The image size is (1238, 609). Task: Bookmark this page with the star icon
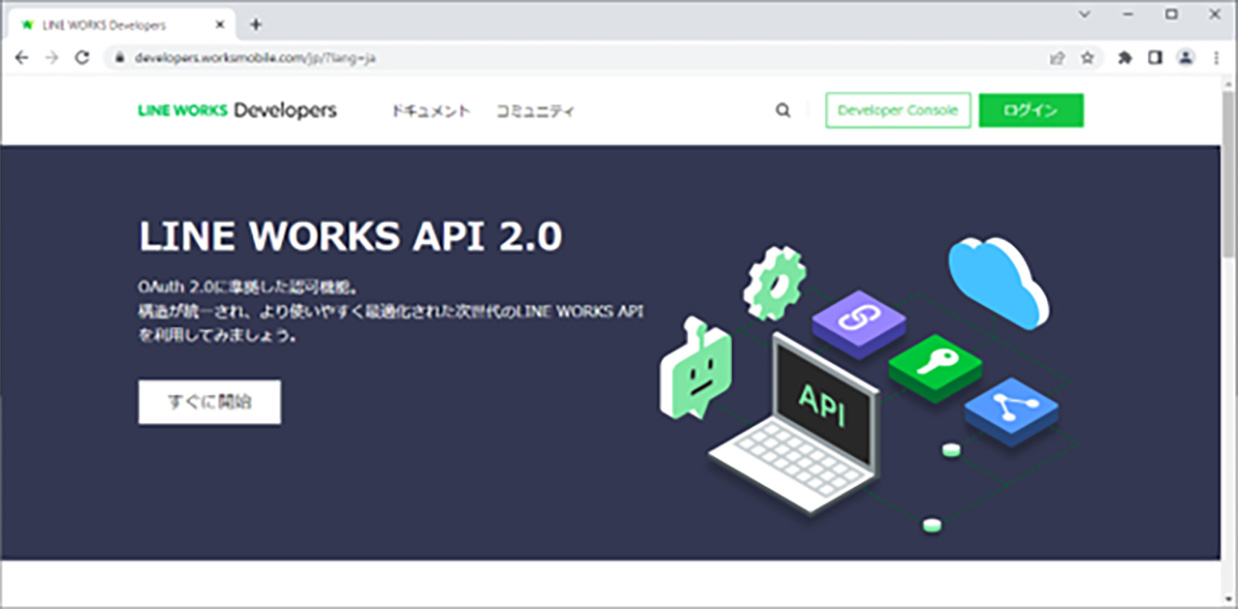pos(1087,58)
